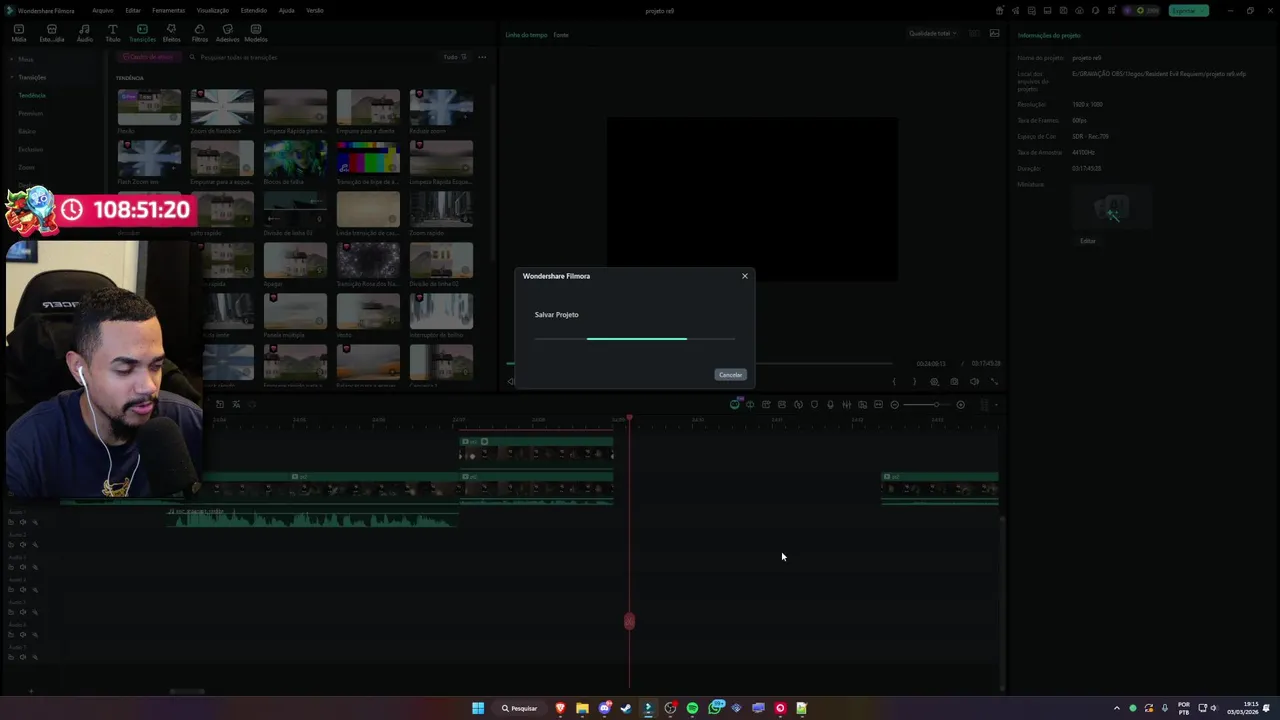Click the preview snapshot camera icon
This screenshot has width=1280, height=720.
[954, 382]
